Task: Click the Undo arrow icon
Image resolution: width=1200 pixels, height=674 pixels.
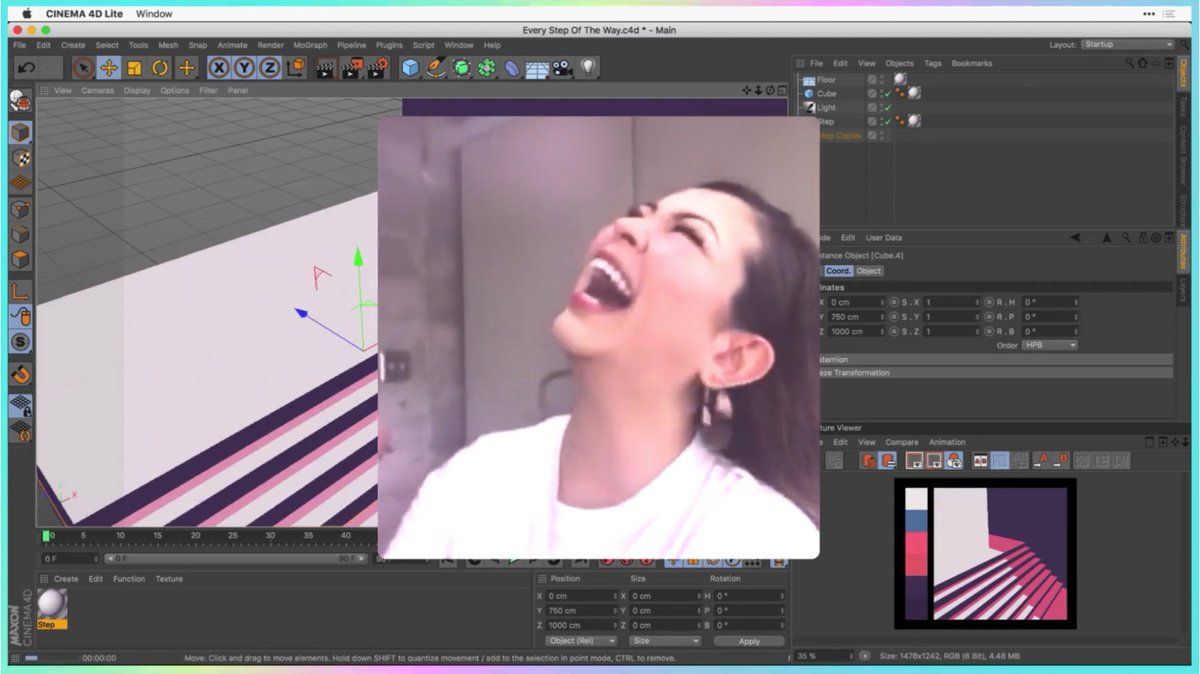Action: (x=27, y=68)
